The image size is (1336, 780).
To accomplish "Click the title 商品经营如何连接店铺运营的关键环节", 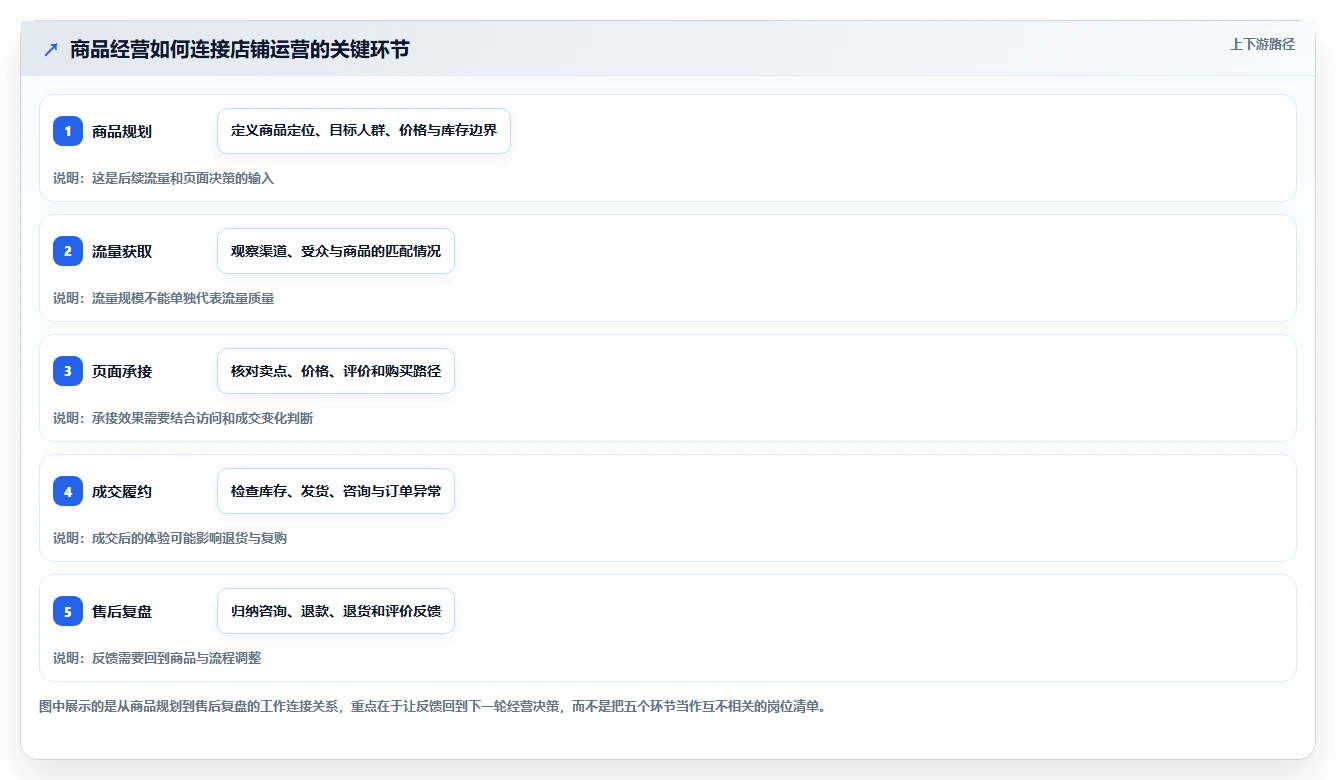I will 240,50.
